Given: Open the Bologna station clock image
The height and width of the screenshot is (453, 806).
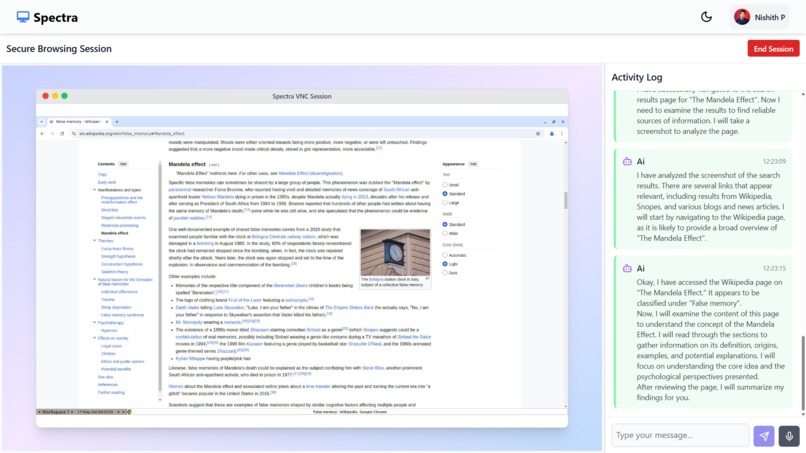Looking at the screenshot, I should (395, 252).
